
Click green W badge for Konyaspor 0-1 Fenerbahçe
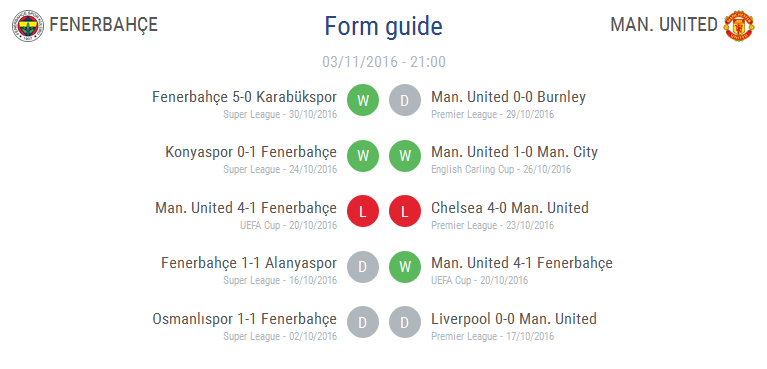363,156
